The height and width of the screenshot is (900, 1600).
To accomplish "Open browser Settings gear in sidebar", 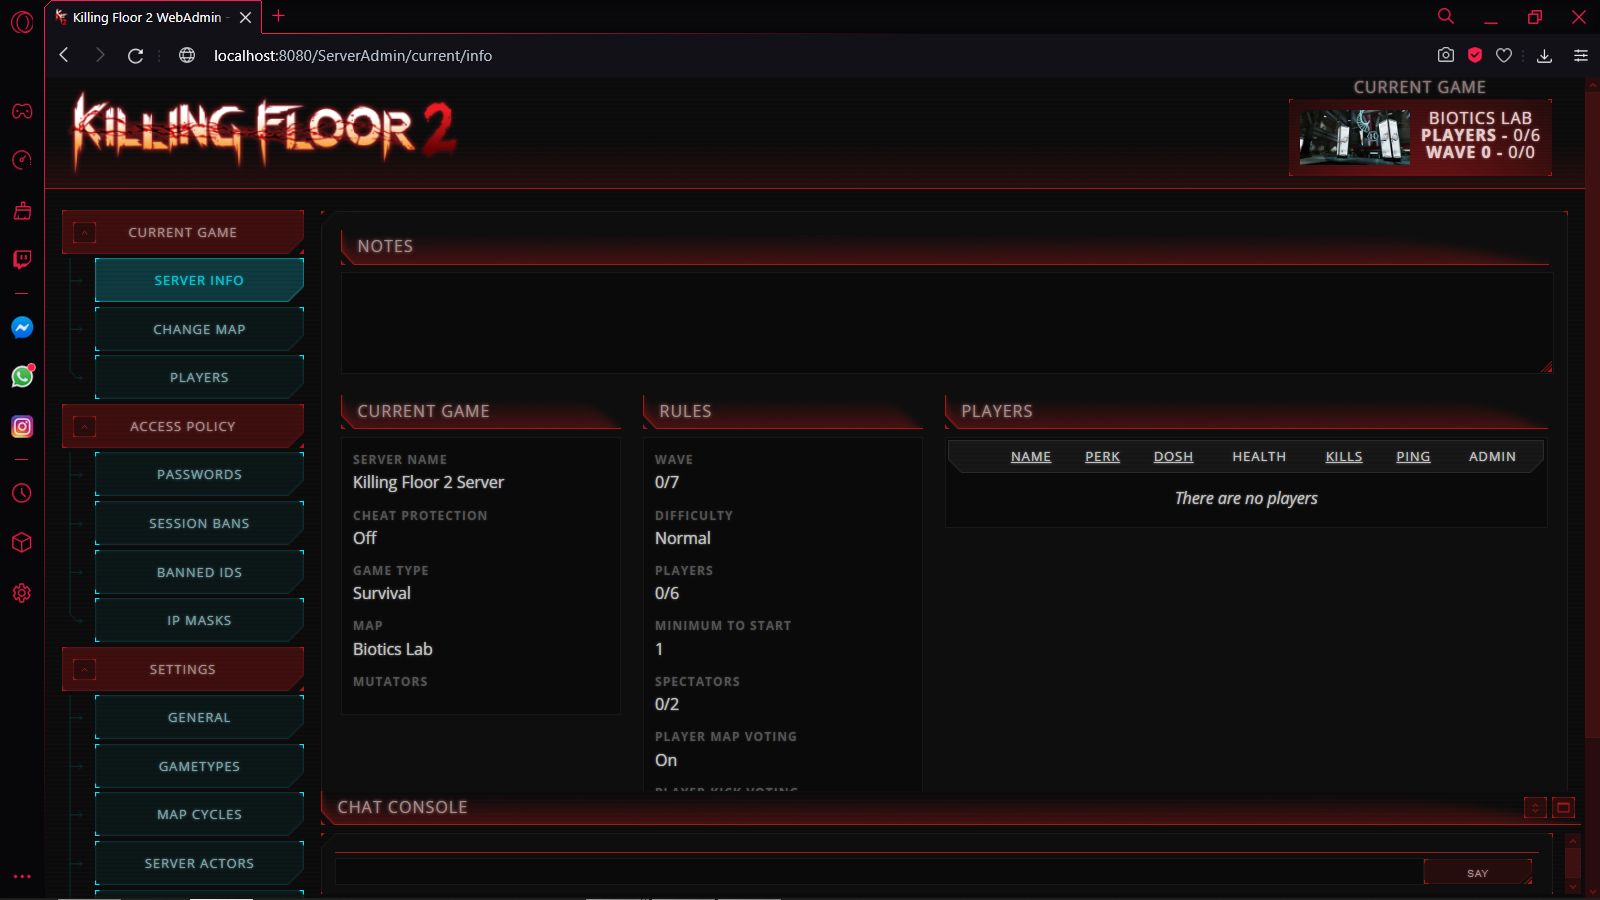I will [x=22, y=593].
